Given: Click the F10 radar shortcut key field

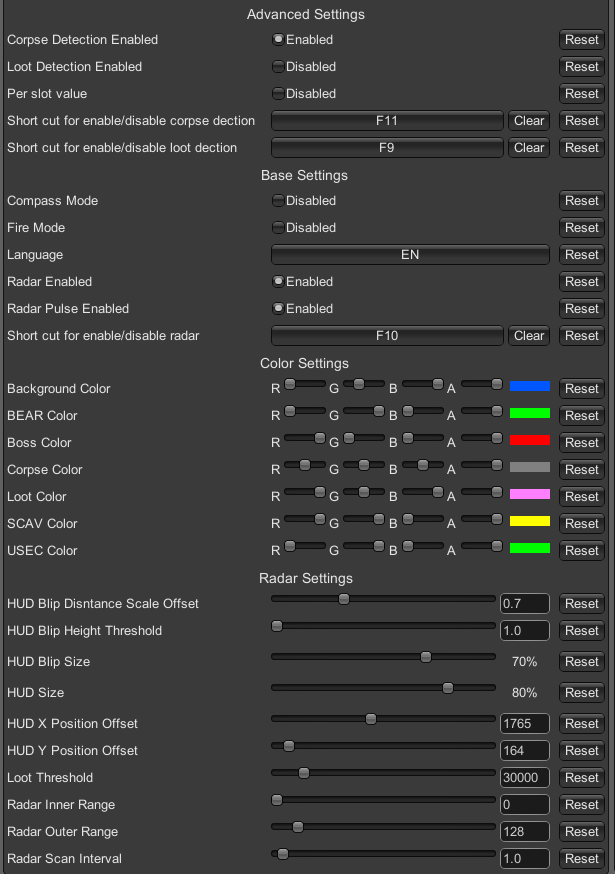Looking at the screenshot, I should click(x=387, y=336).
